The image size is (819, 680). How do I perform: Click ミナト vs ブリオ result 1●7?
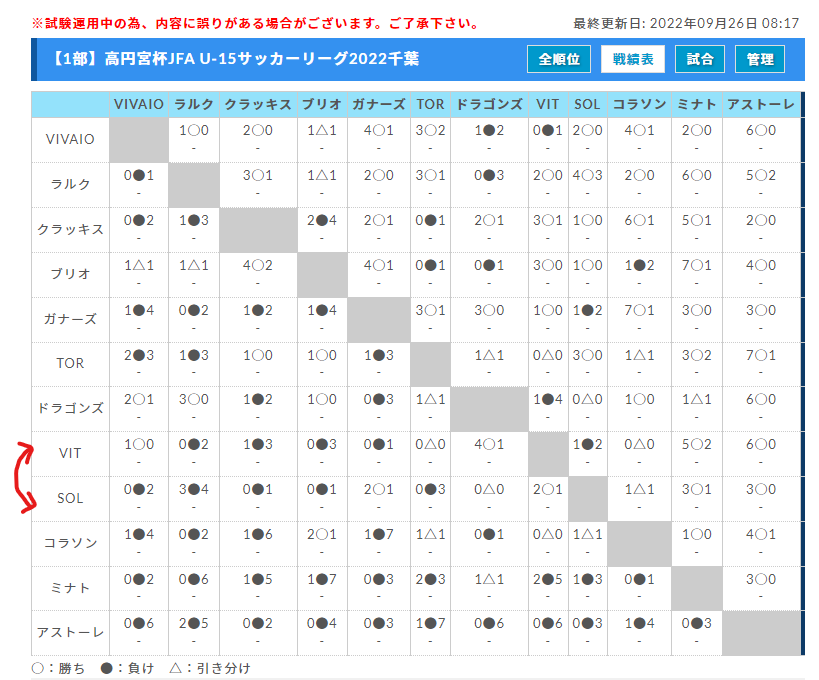pyautogui.click(x=322, y=579)
